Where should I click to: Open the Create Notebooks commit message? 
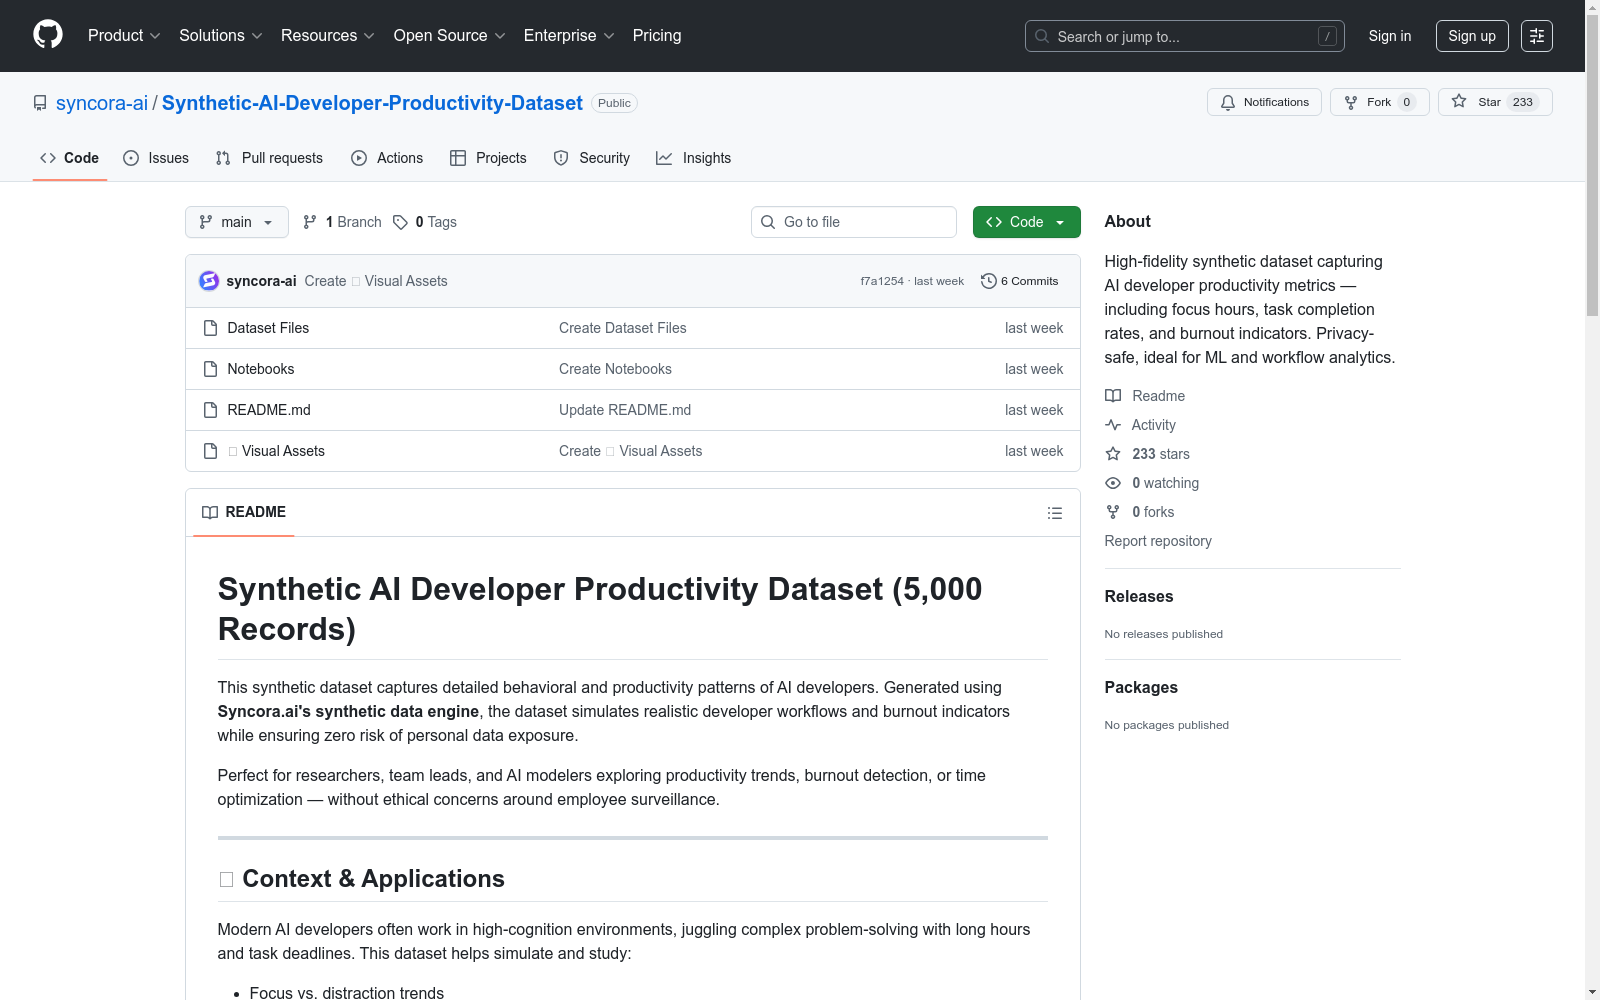coord(615,369)
